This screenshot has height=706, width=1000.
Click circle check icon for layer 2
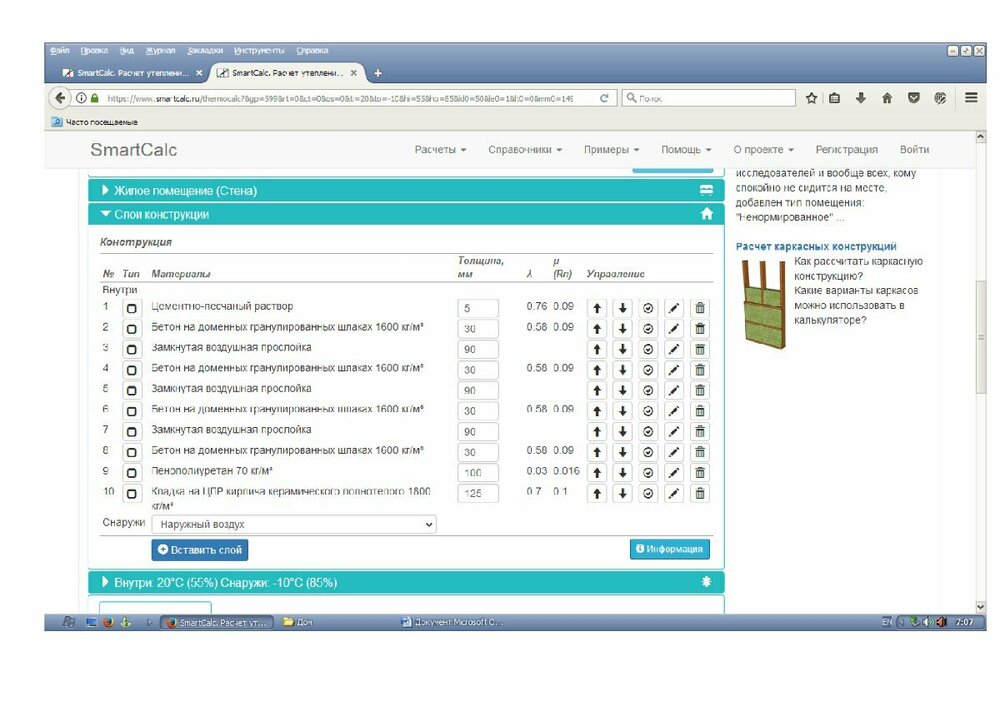648,329
